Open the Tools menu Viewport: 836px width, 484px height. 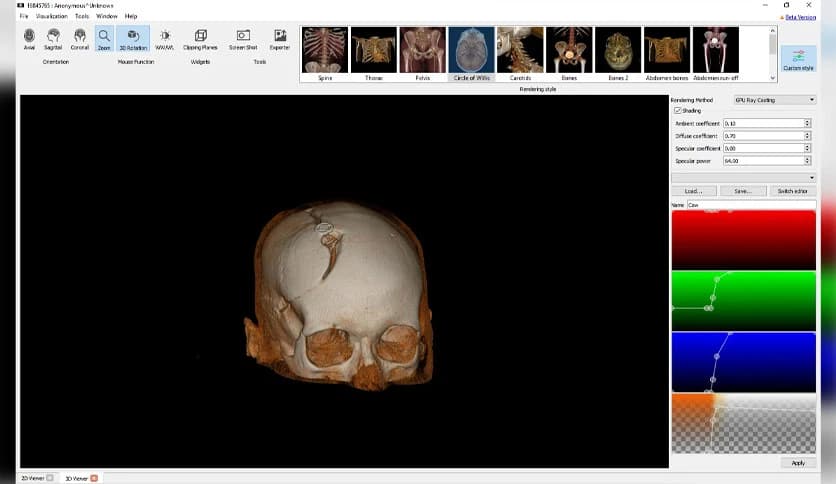click(x=82, y=16)
